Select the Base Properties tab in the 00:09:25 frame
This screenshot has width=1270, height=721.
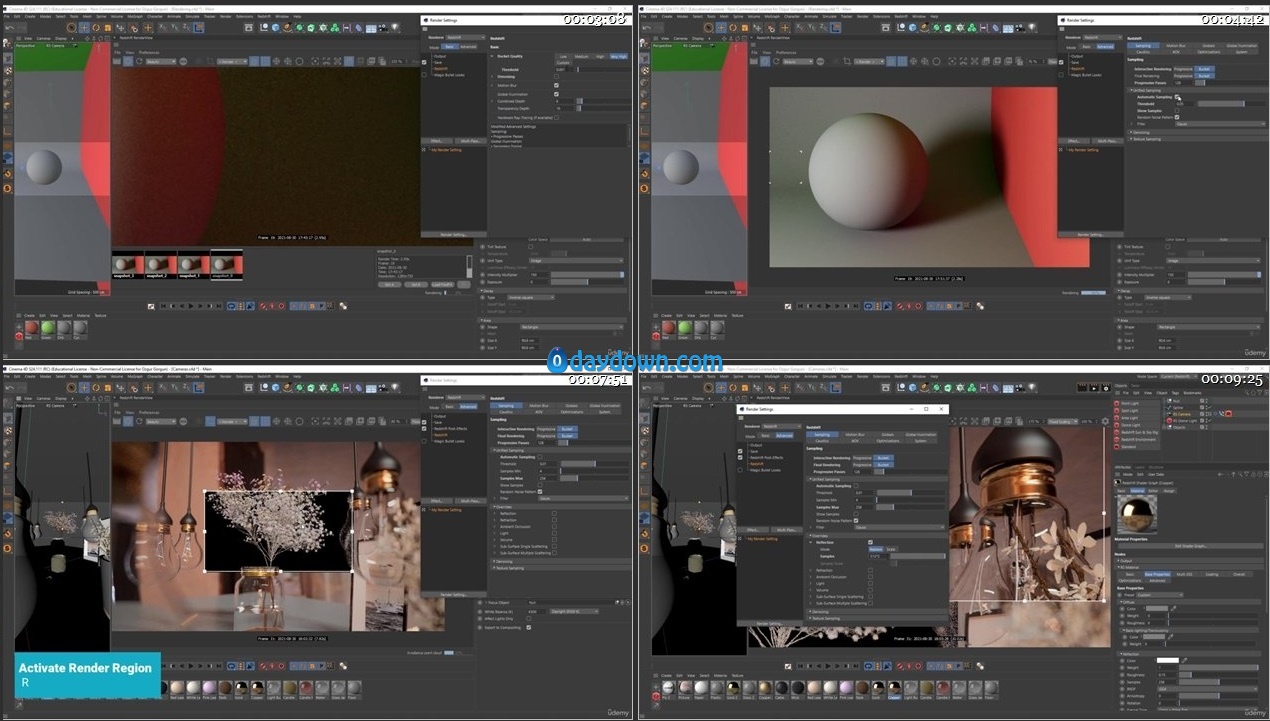[x=1157, y=574]
